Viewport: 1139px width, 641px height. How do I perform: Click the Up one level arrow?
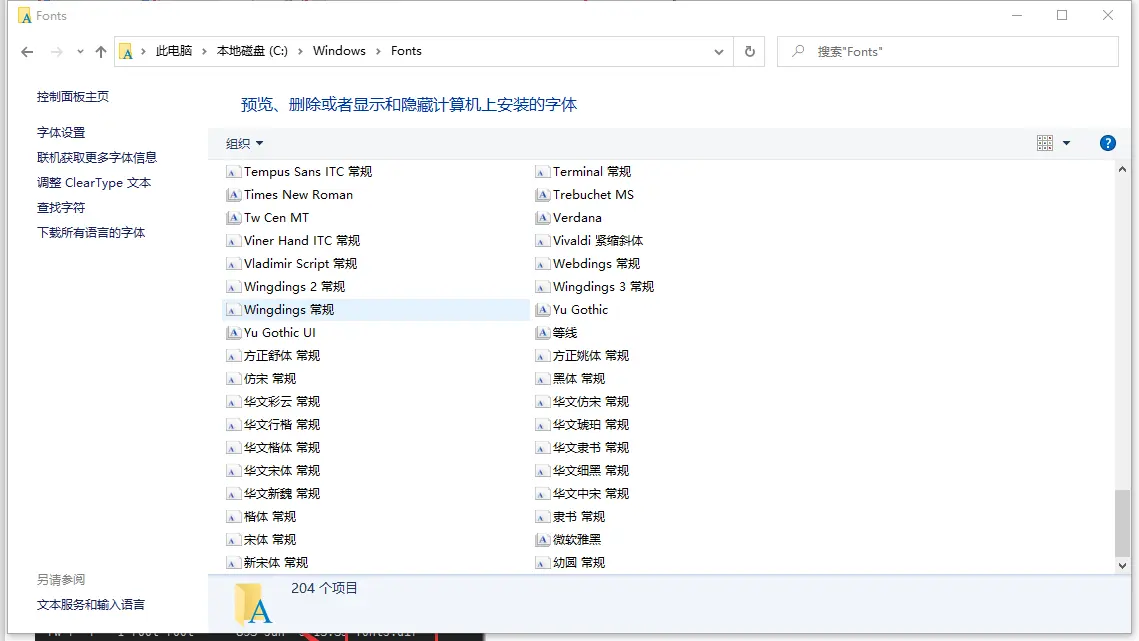pyautogui.click(x=101, y=52)
